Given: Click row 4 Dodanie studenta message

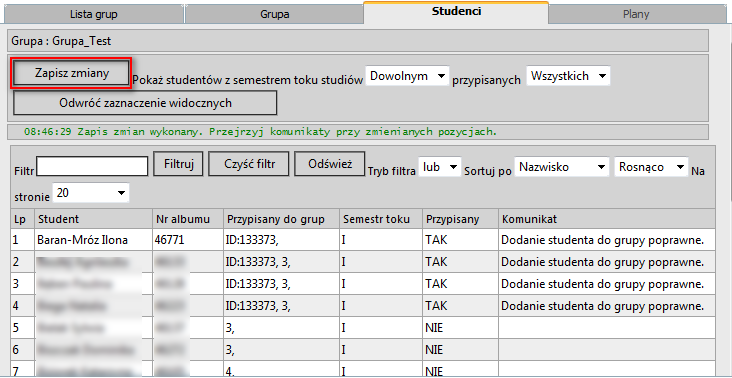Looking at the screenshot, I should [602, 306].
